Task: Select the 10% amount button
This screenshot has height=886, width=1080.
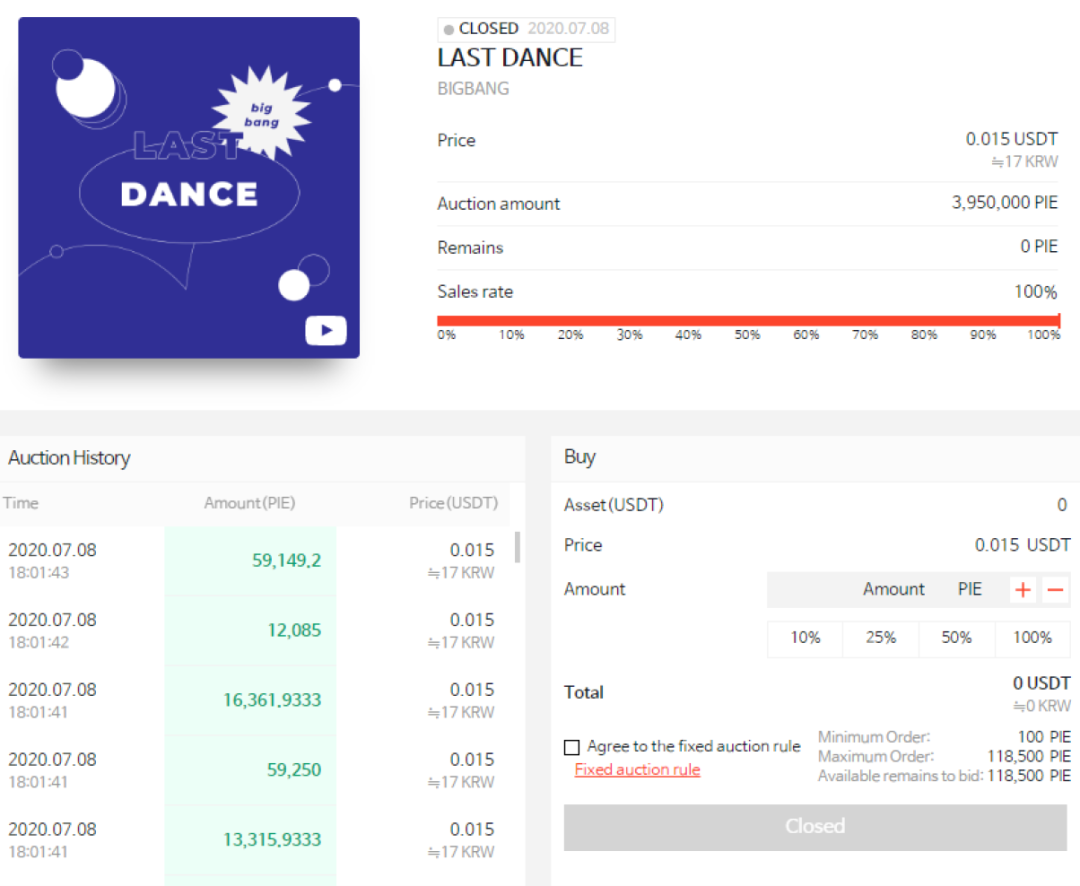Action: [x=805, y=638]
